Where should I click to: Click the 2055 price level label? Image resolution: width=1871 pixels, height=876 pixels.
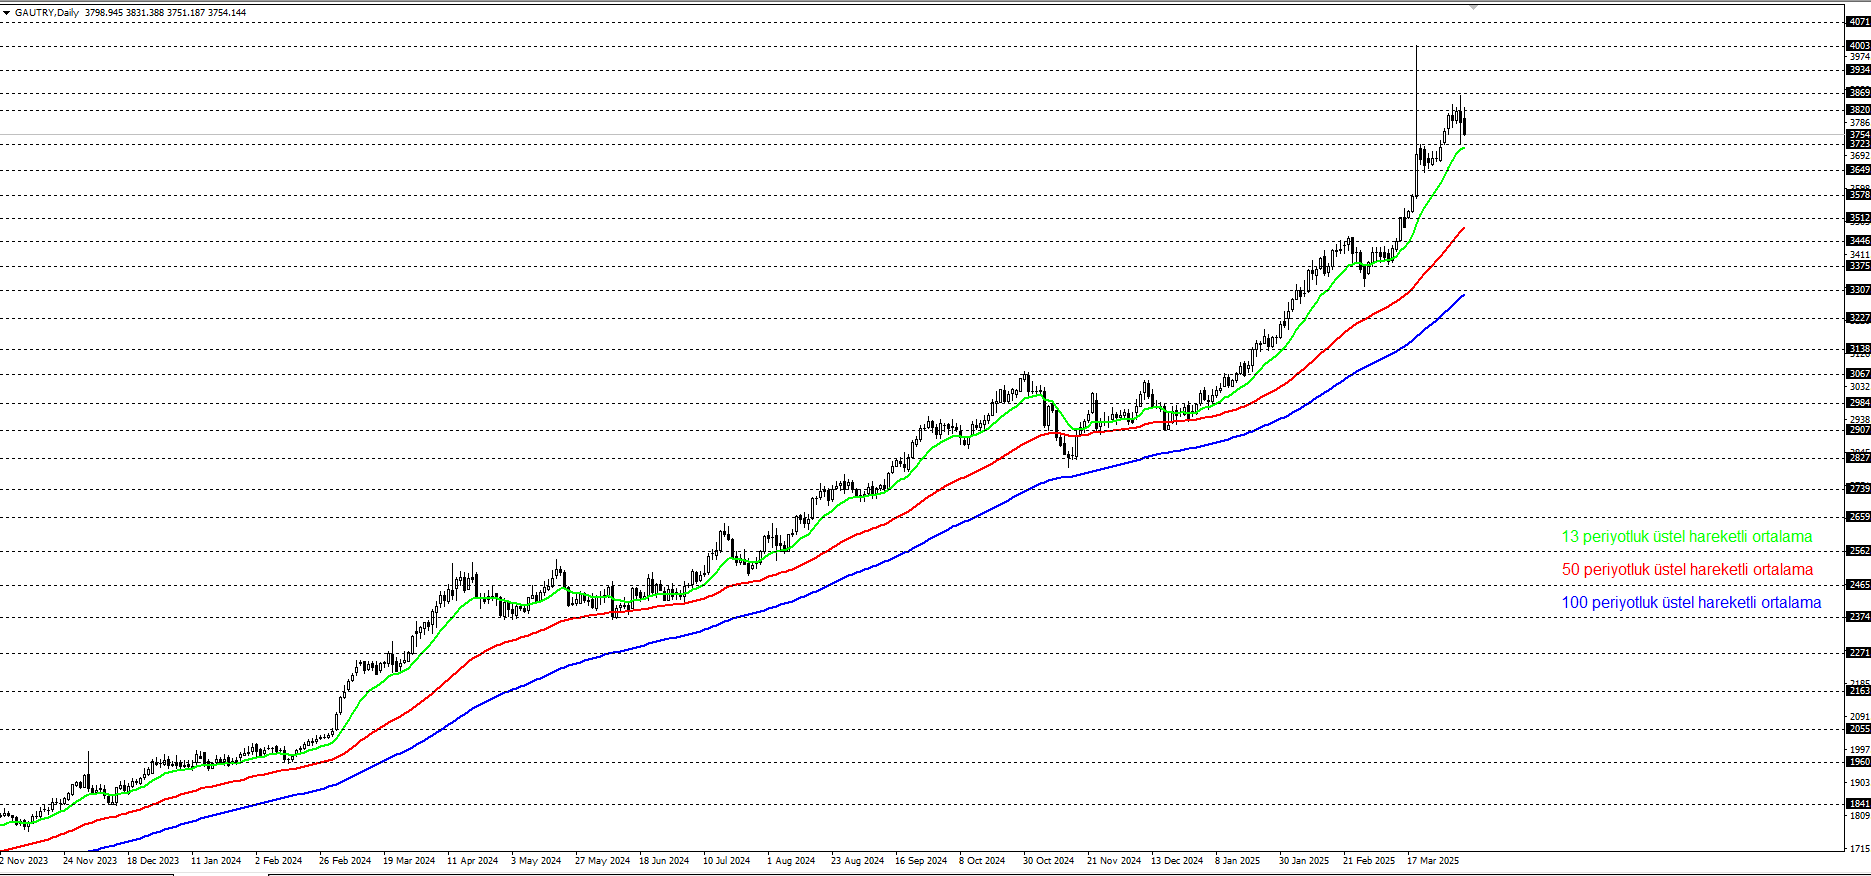click(1858, 729)
